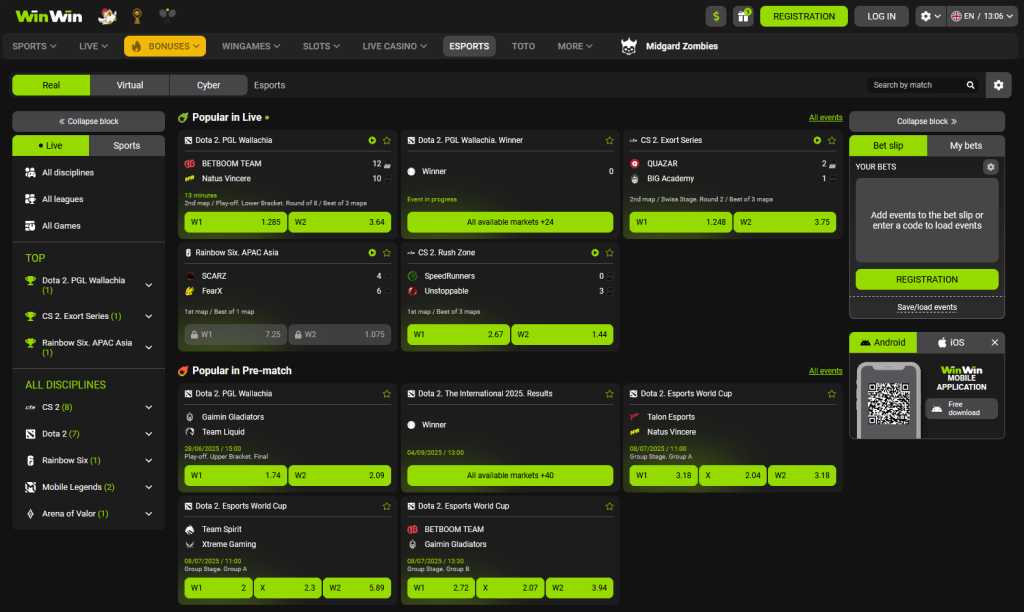
Task: Open the WINGAMES menu
Action: point(251,46)
